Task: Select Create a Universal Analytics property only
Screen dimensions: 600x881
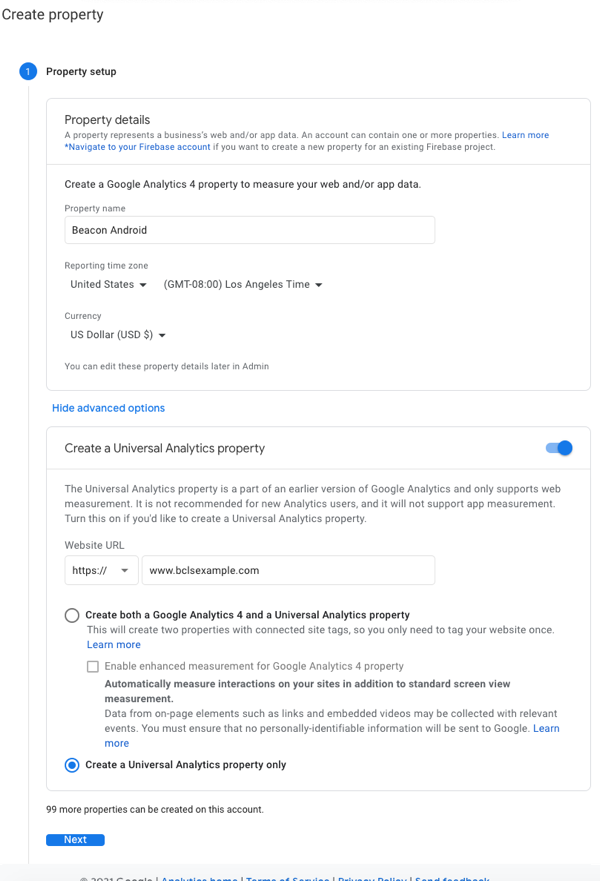Action: (72, 765)
